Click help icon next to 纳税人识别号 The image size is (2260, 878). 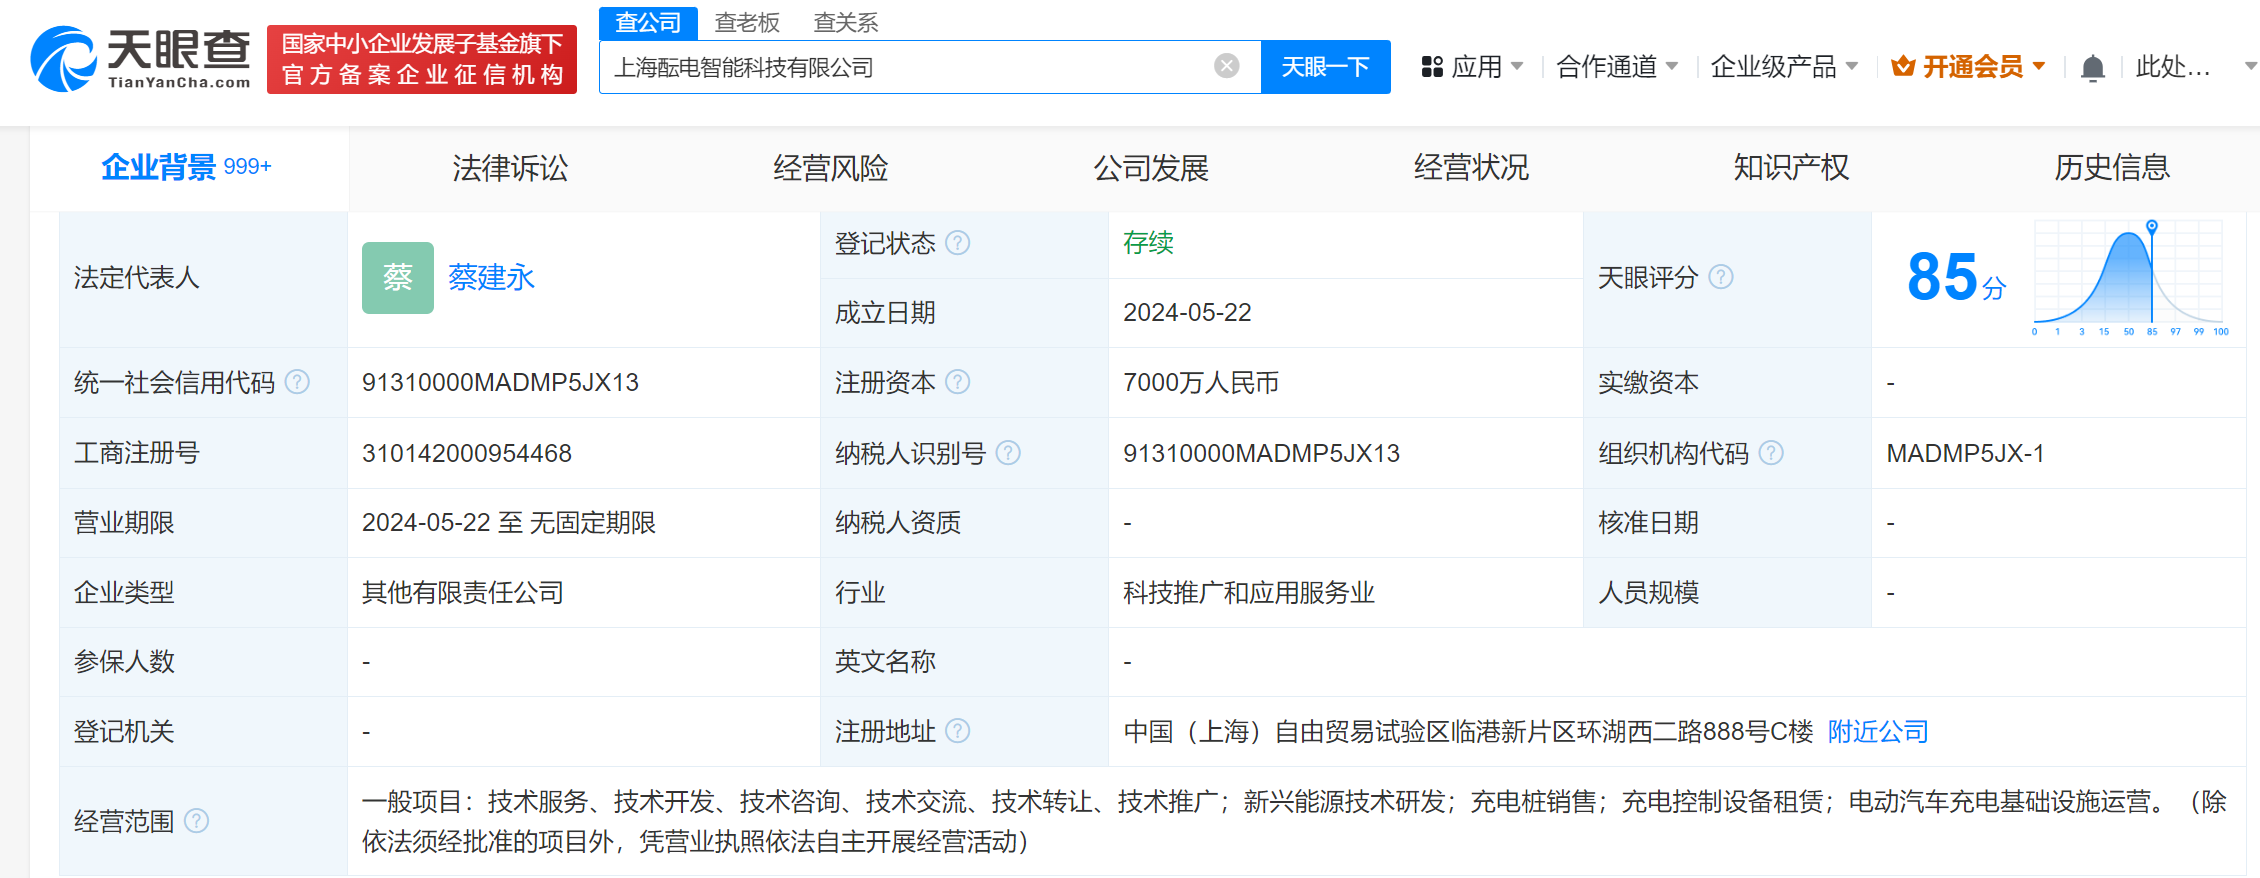(x=1008, y=453)
